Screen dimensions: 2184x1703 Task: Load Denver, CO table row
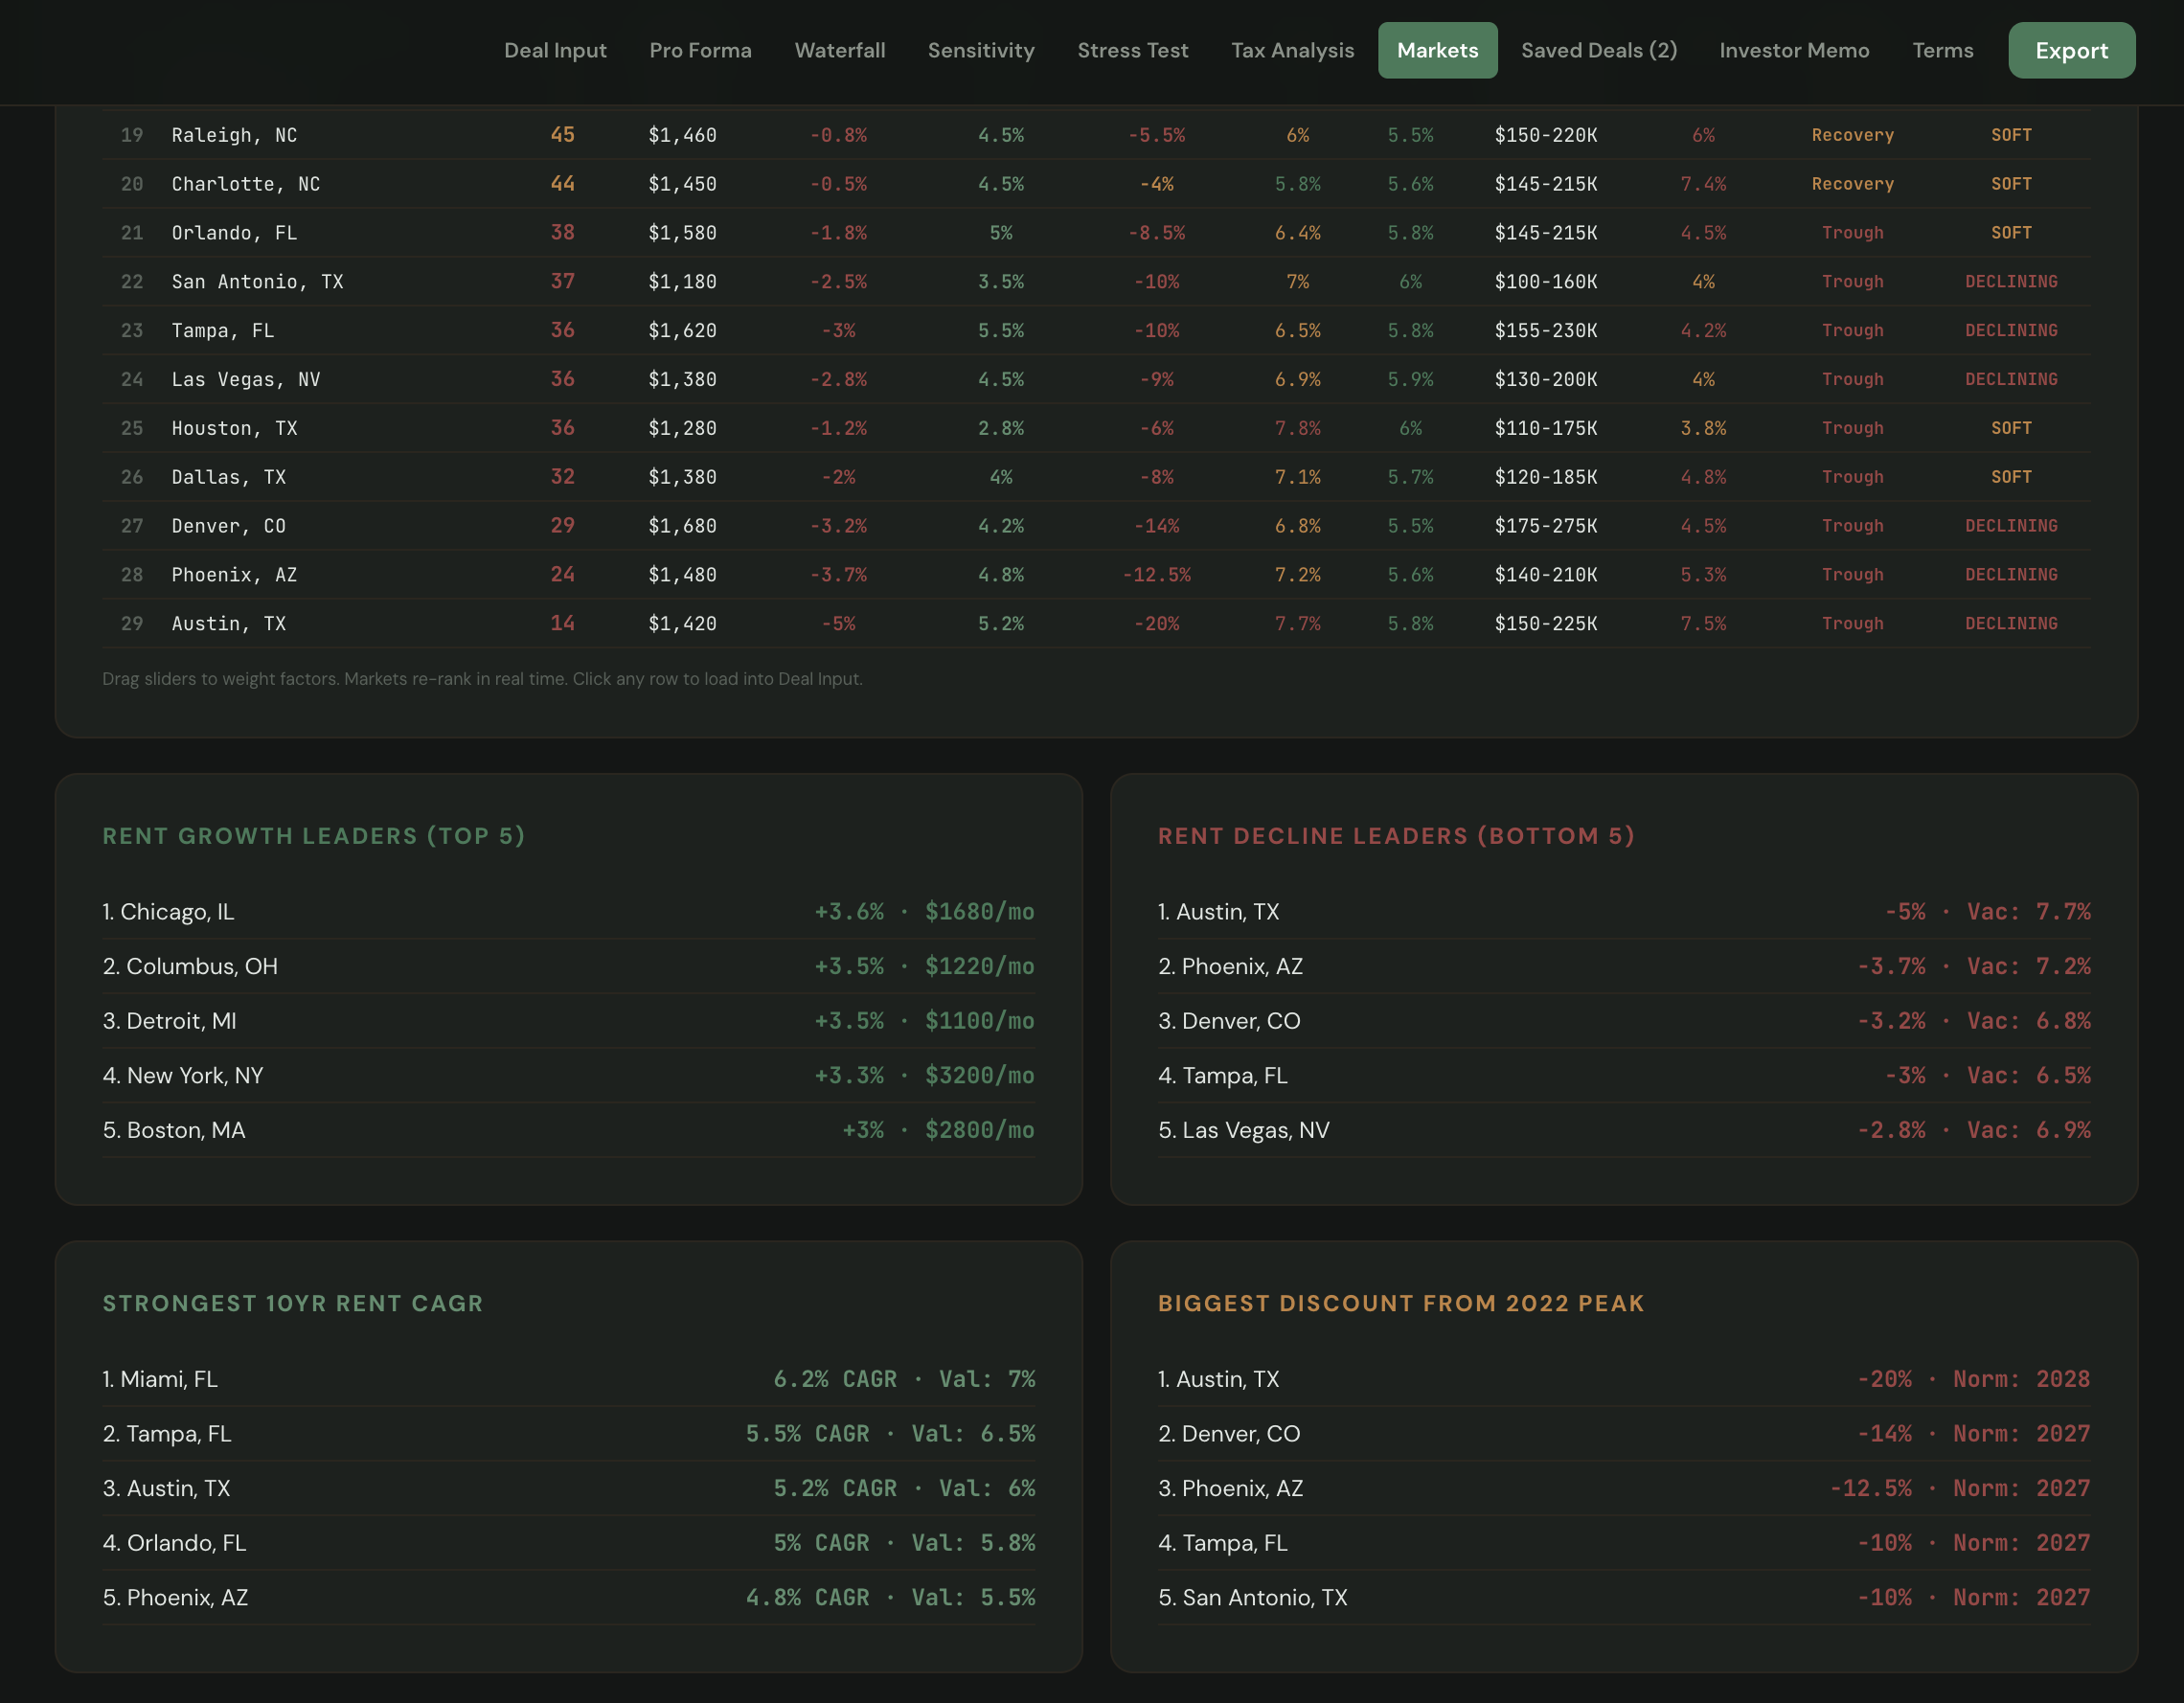click(1096, 526)
